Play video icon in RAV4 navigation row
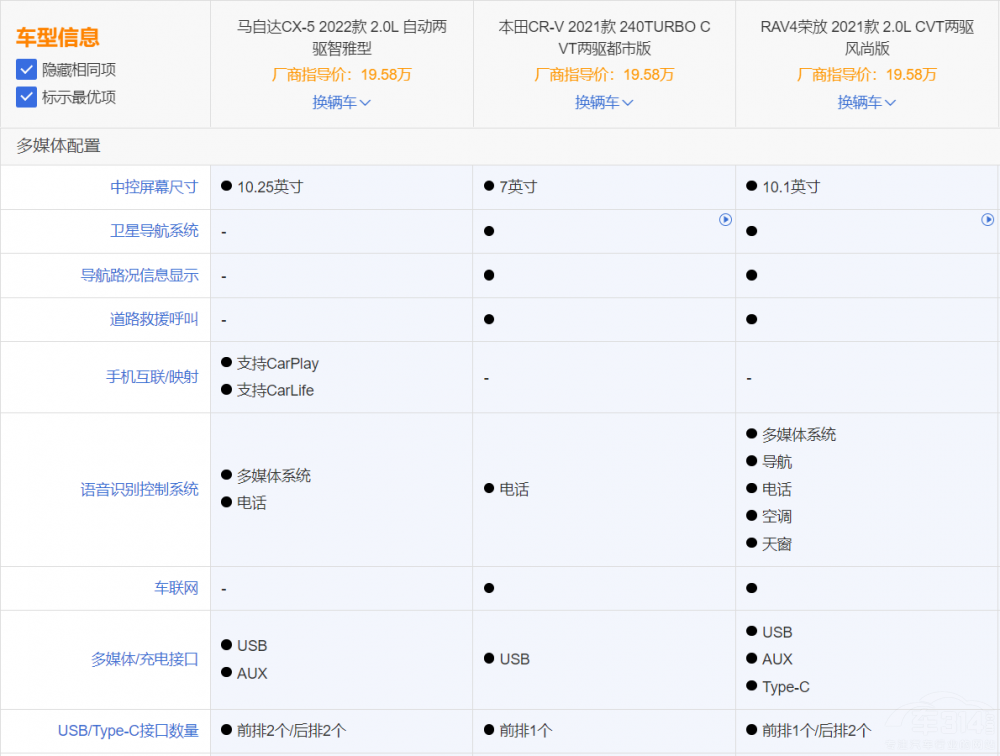Image resolution: width=1000 pixels, height=756 pixels. click(988, 220)
